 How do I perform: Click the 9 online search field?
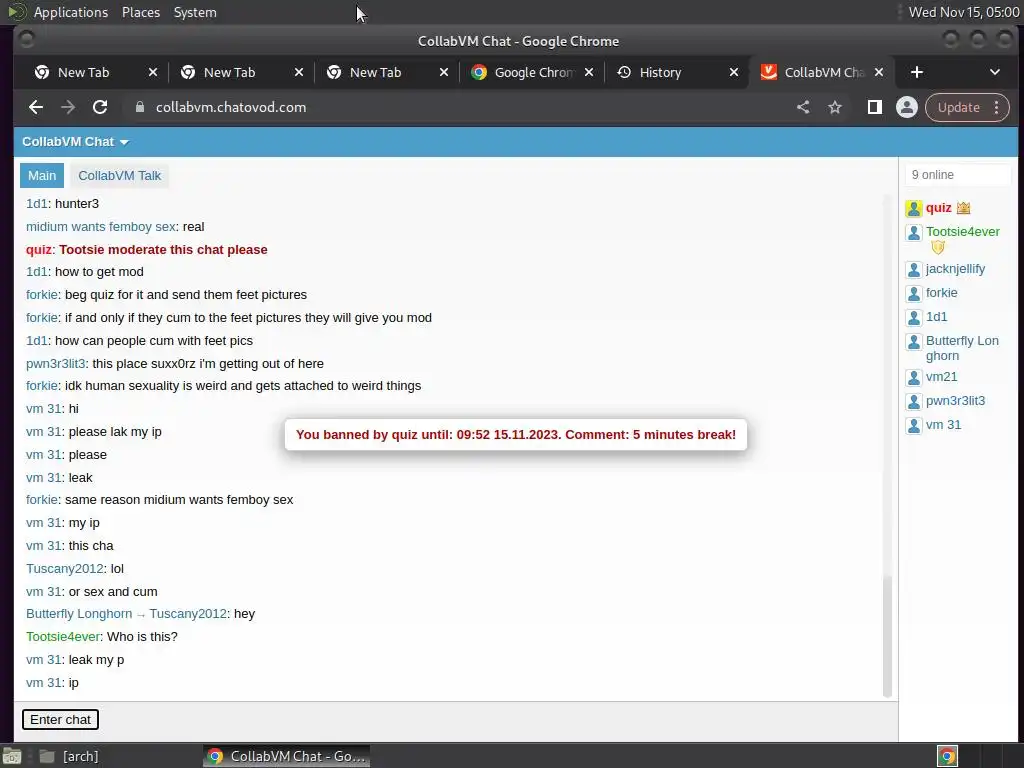(957, 175)
